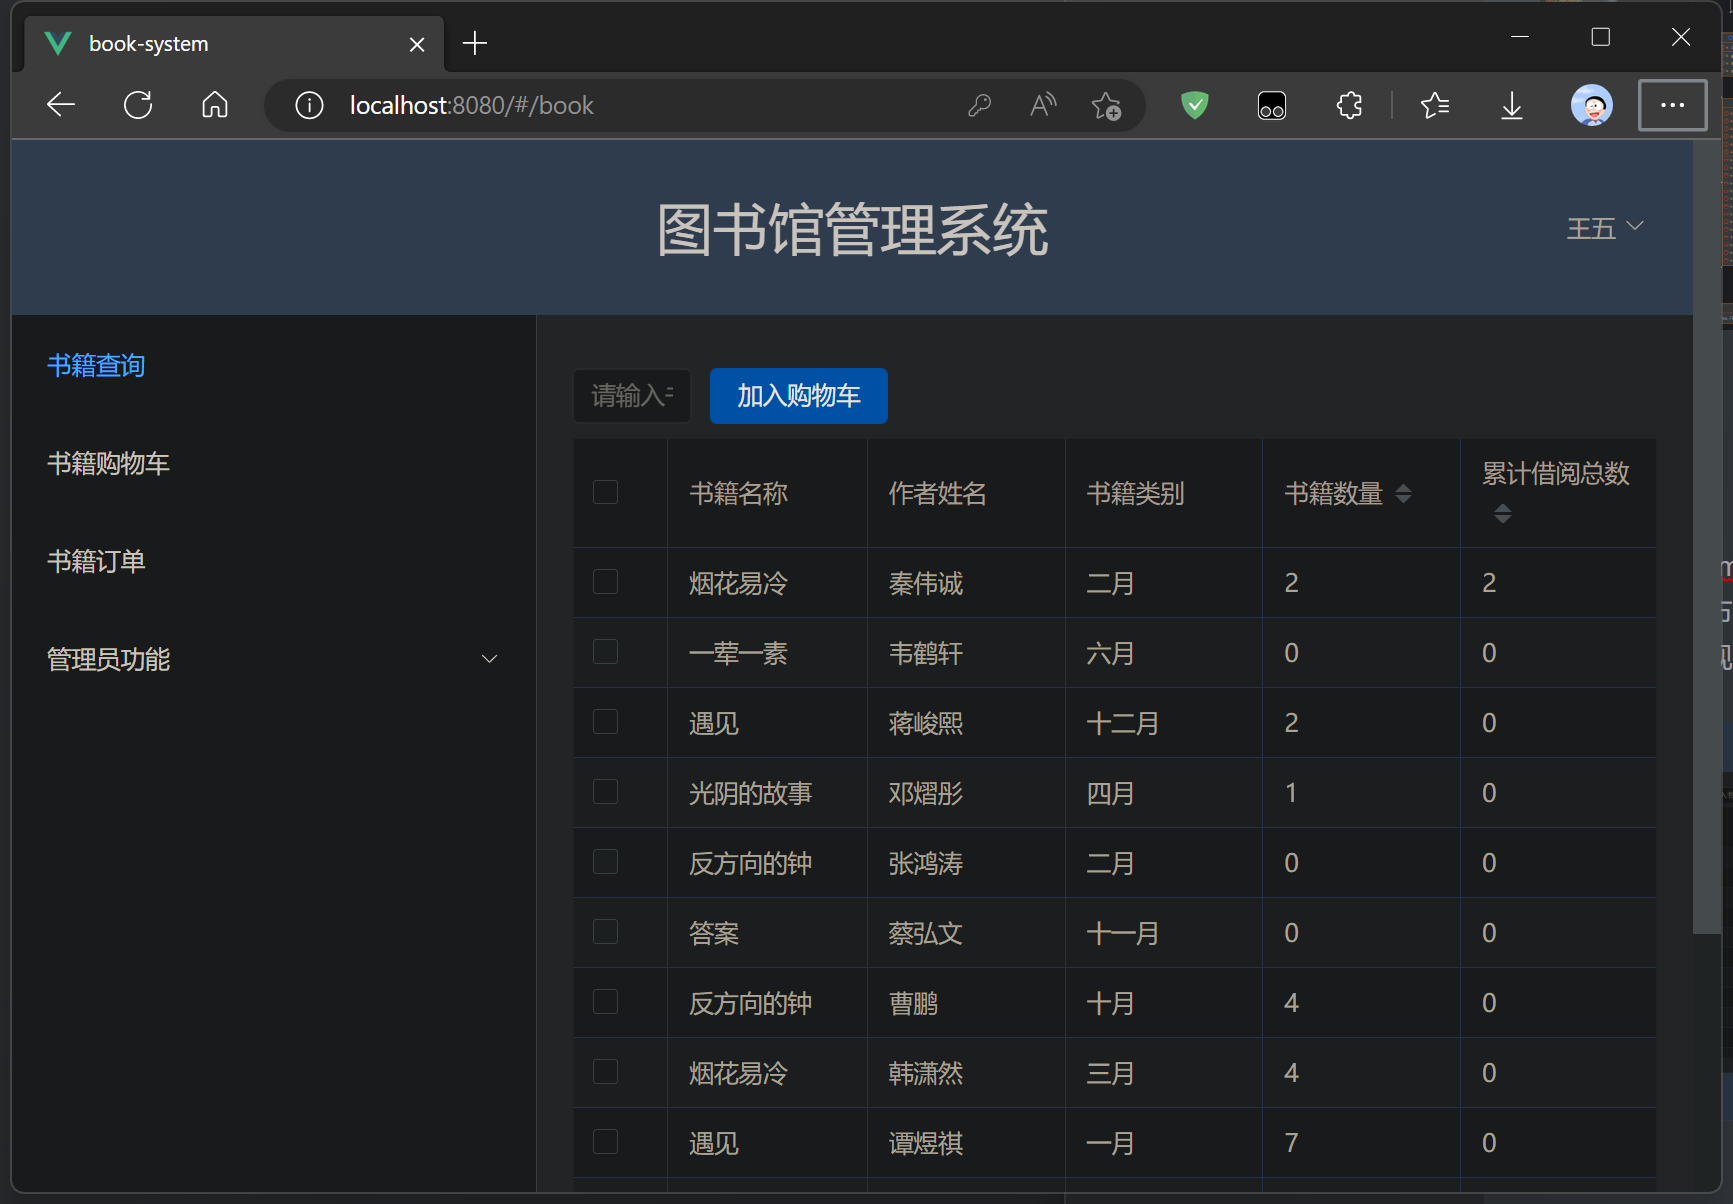Expand the 管理员功能 submenu

[272, 659]
